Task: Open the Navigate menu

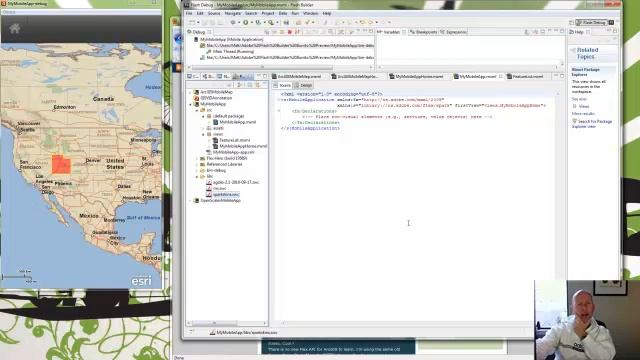Action: point(233,13)
